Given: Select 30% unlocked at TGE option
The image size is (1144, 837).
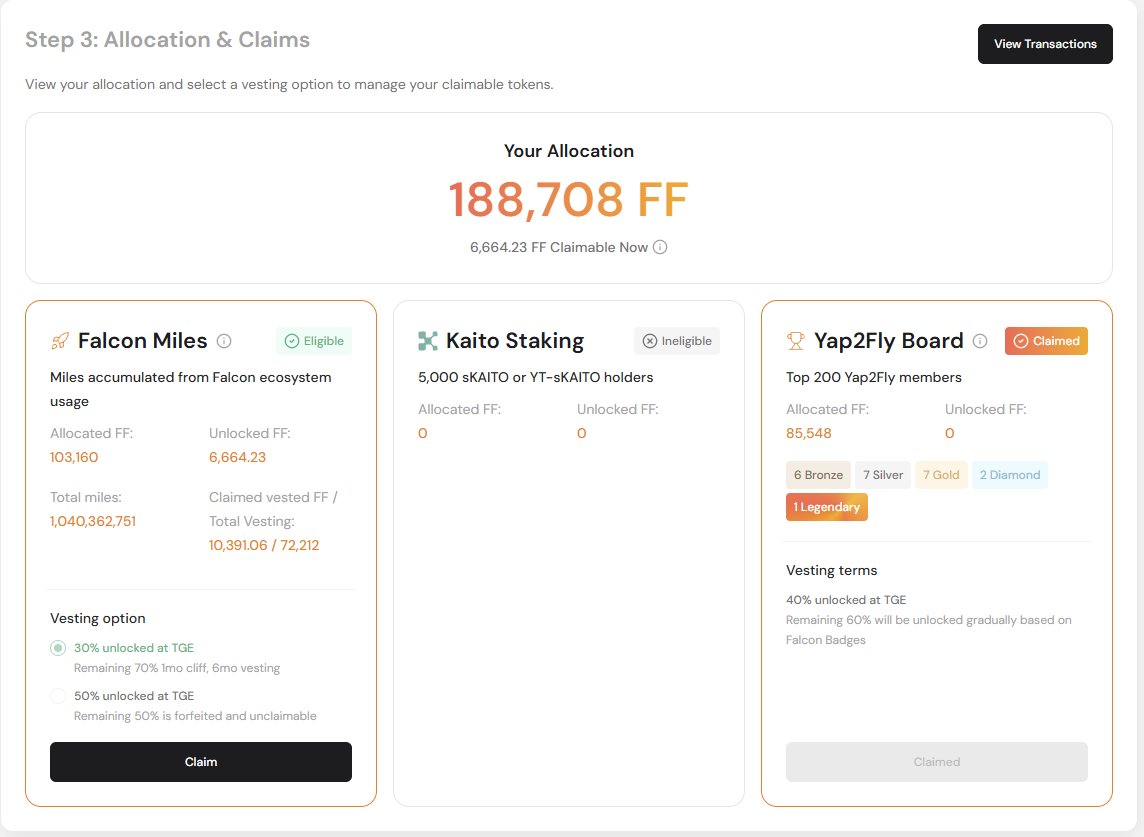Looking at the screenshot, I should 58,648.
